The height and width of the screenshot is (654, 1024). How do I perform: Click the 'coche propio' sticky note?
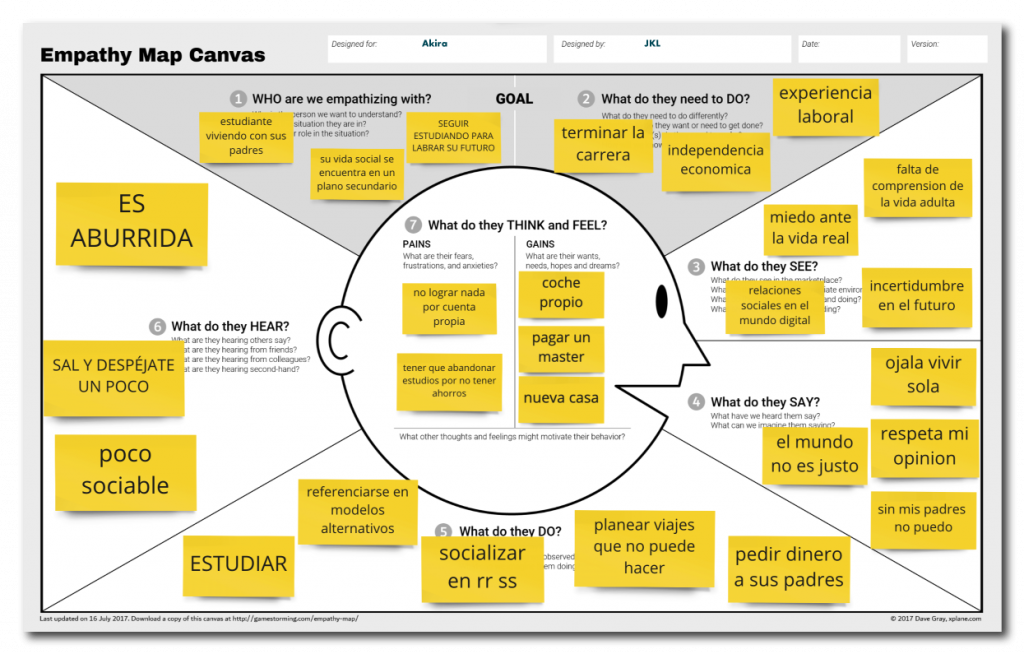click(x=561, y=293)
